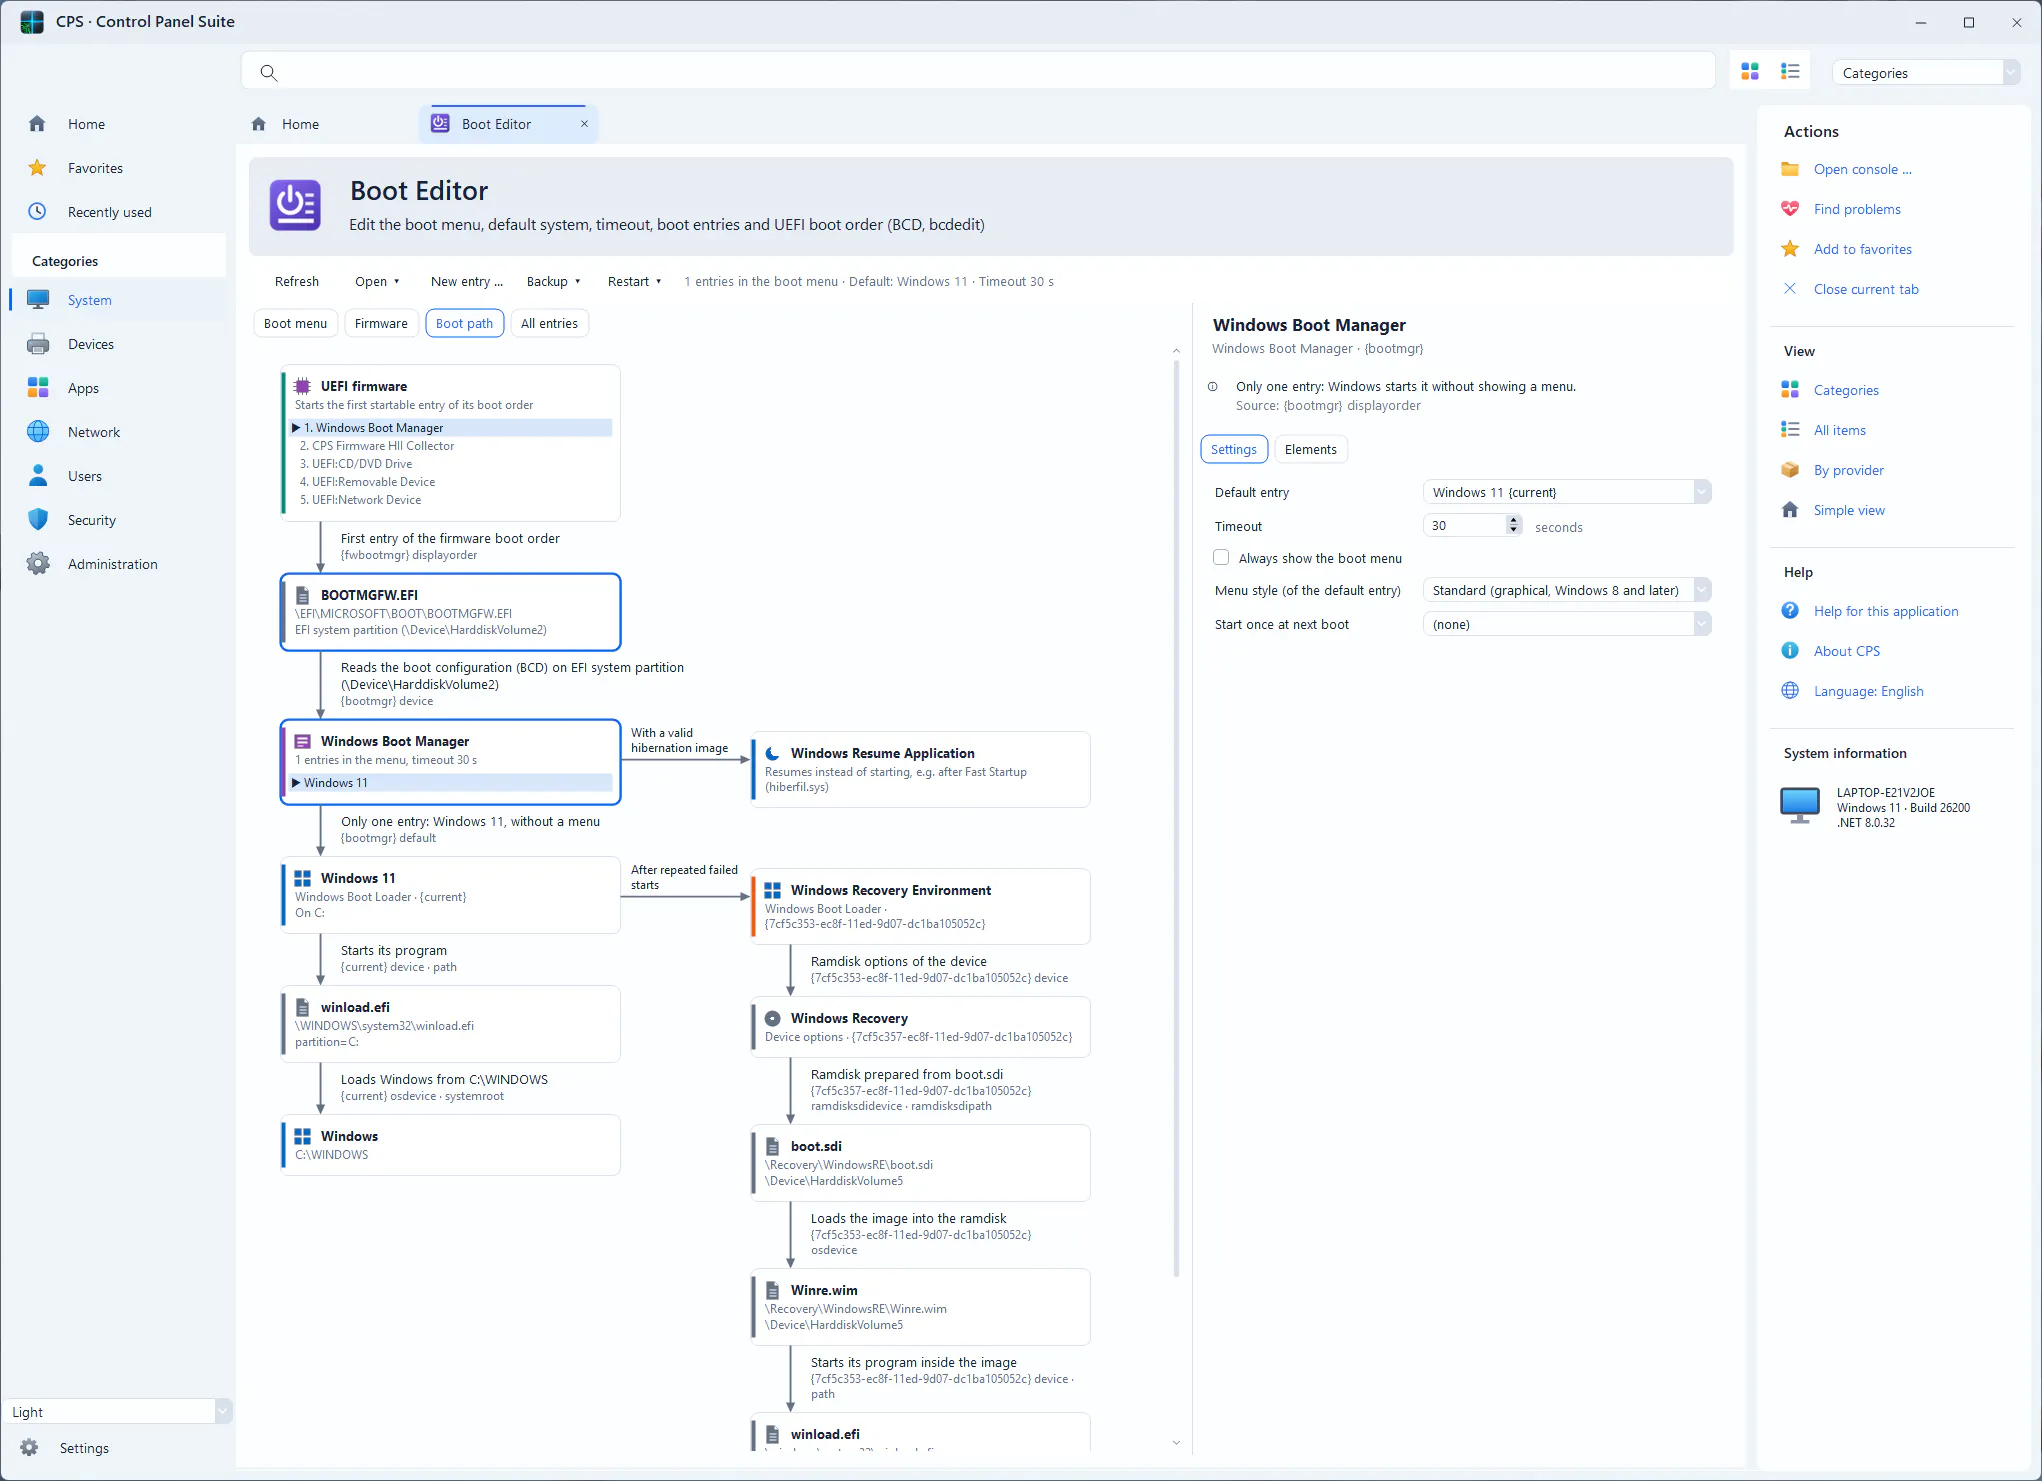Image resolution: width=2042 pixels, height=1481 pixels.
Task: Click the Simple view house icon
Action: click(x=1790, y=510)
